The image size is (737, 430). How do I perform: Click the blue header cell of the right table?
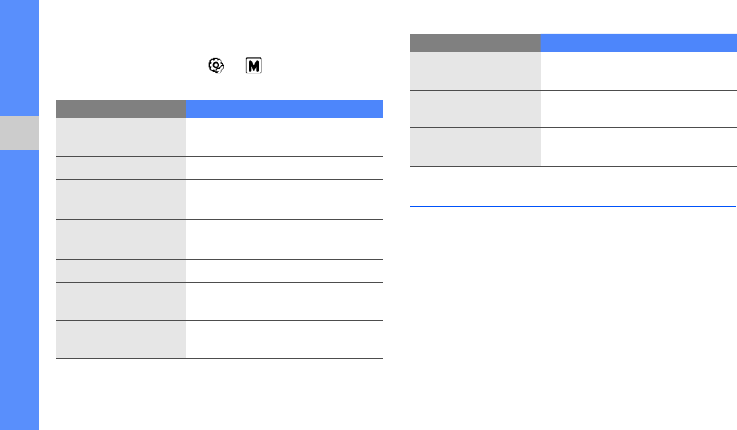638,43
